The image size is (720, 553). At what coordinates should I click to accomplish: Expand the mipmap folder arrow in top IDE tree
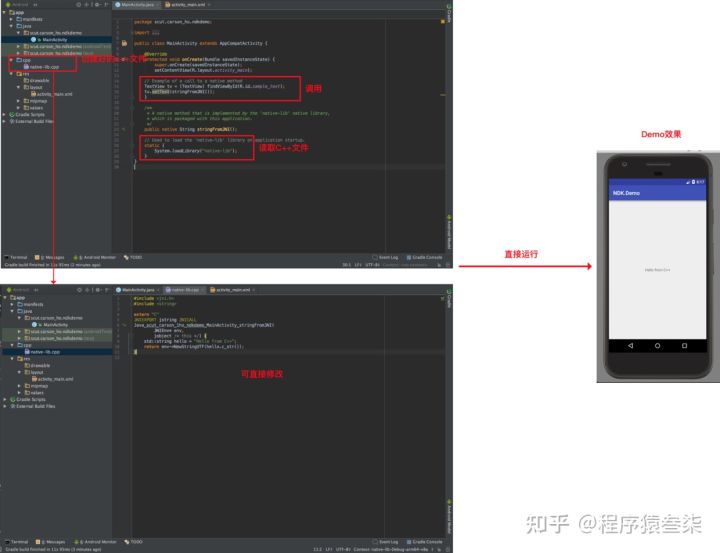point(18,101)
